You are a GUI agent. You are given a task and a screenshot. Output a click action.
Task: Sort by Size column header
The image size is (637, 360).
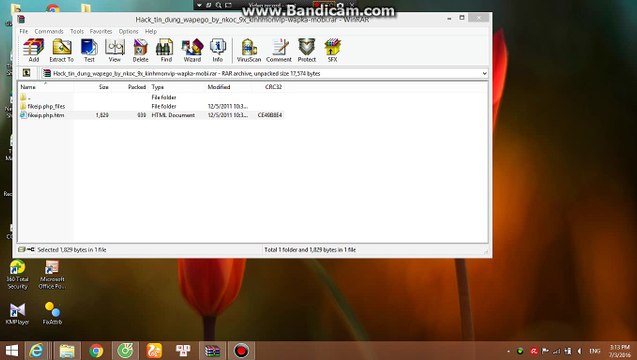click(x=104, y=87)
